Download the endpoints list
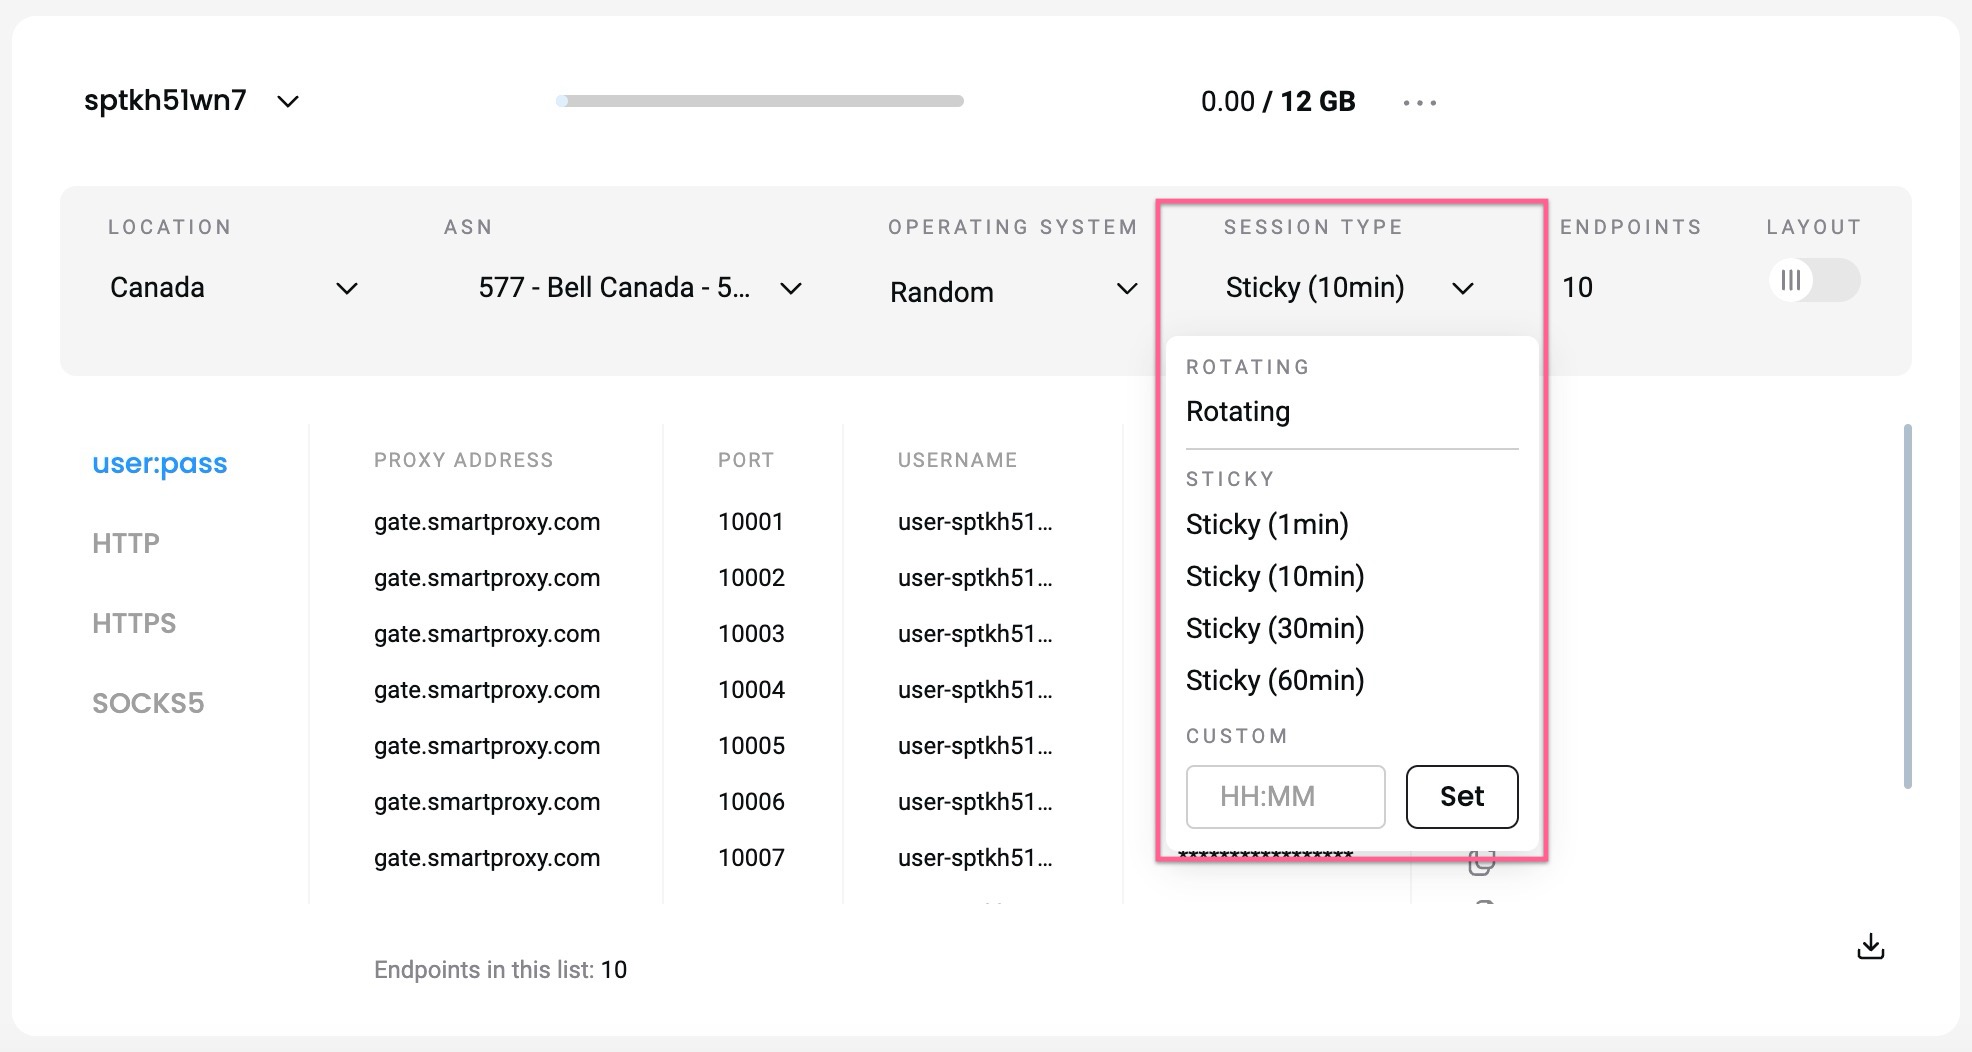Screen dimensions: 1972x1052 (1870, 946)
